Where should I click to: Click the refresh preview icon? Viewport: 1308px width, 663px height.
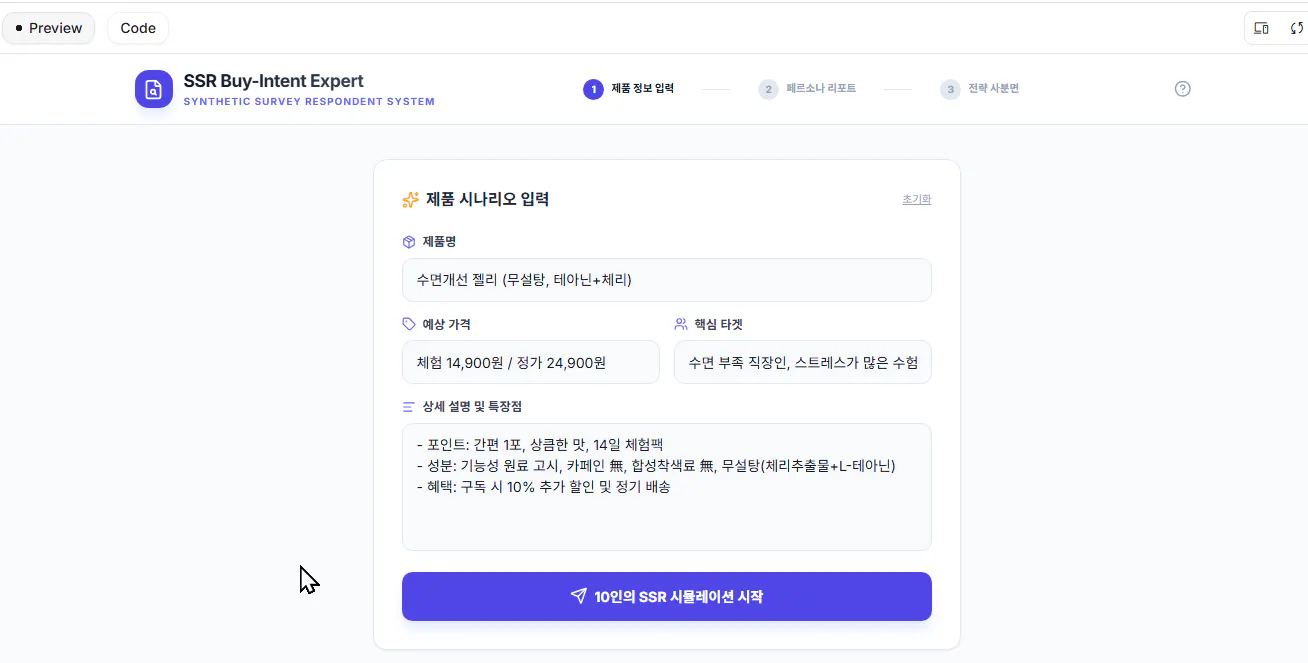point(1296,28)
